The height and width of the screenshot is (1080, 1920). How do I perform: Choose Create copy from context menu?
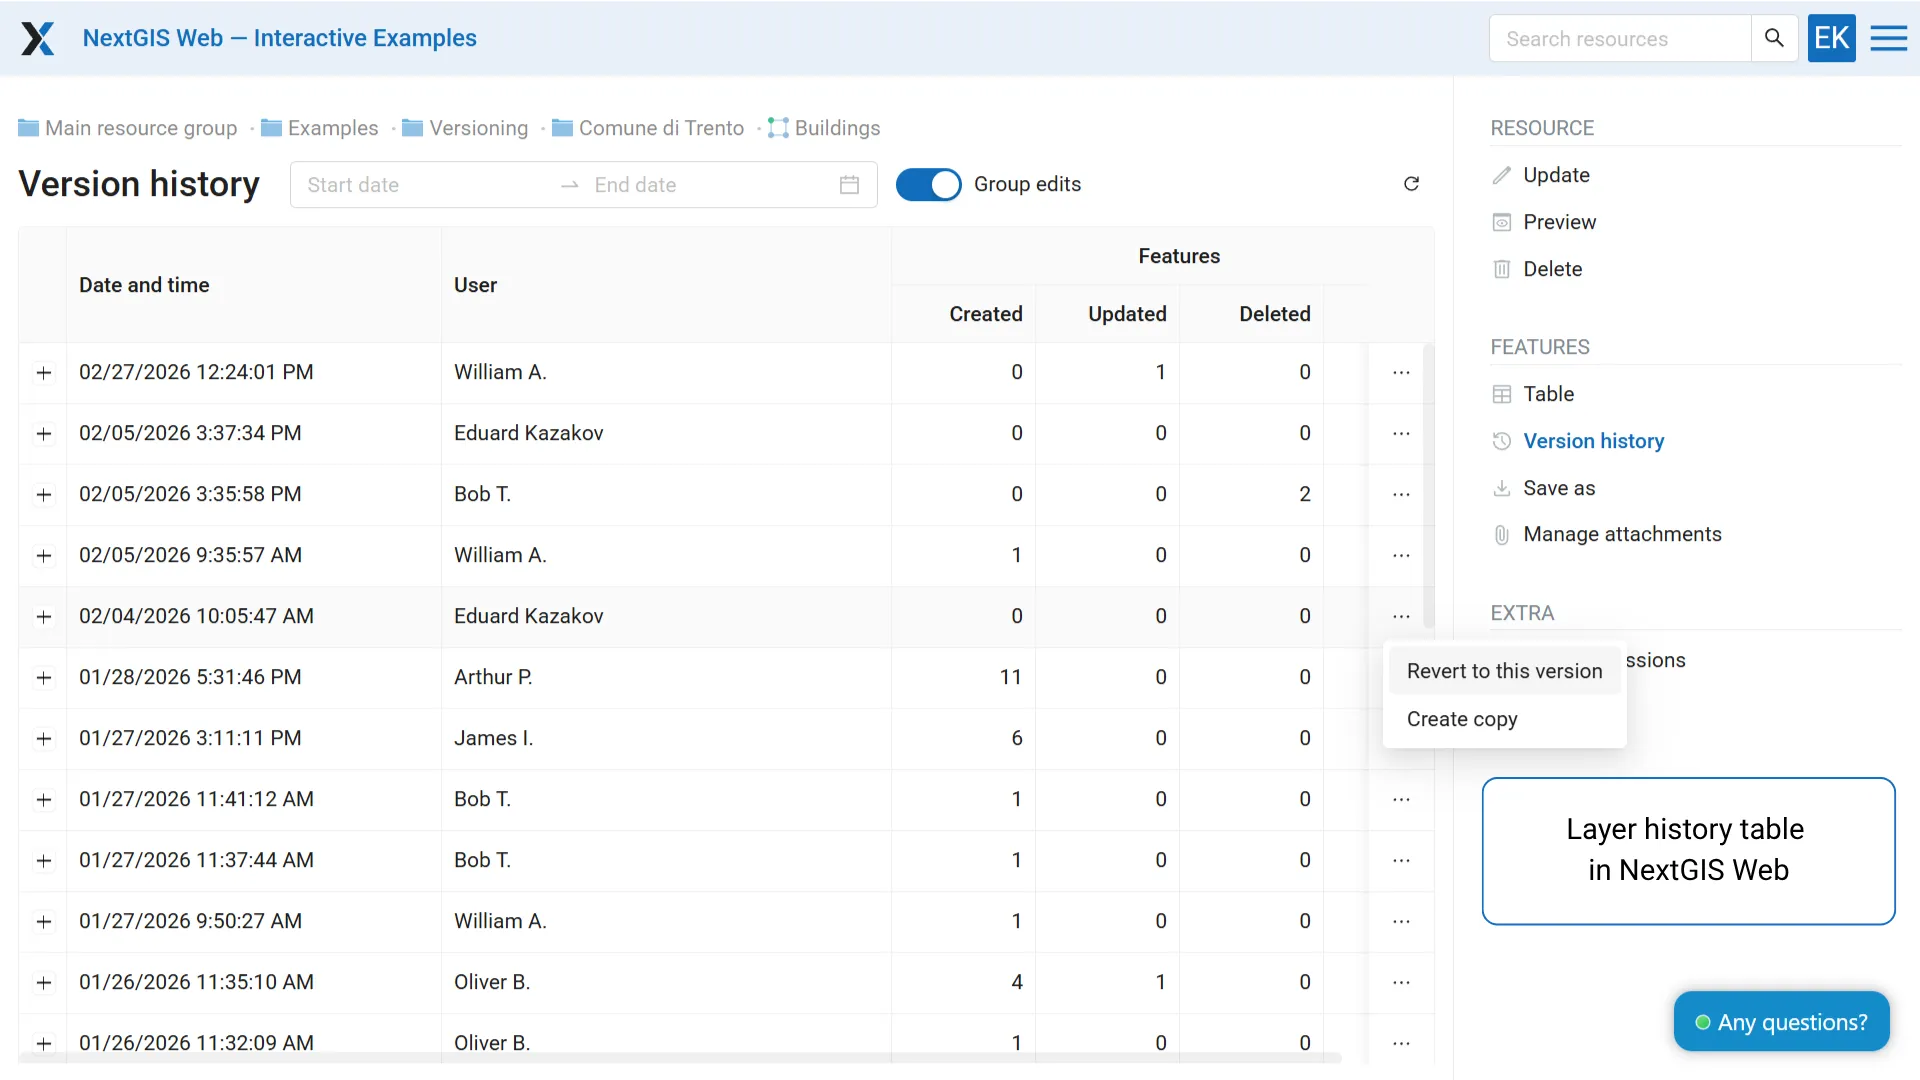[x=1504, y=719]
